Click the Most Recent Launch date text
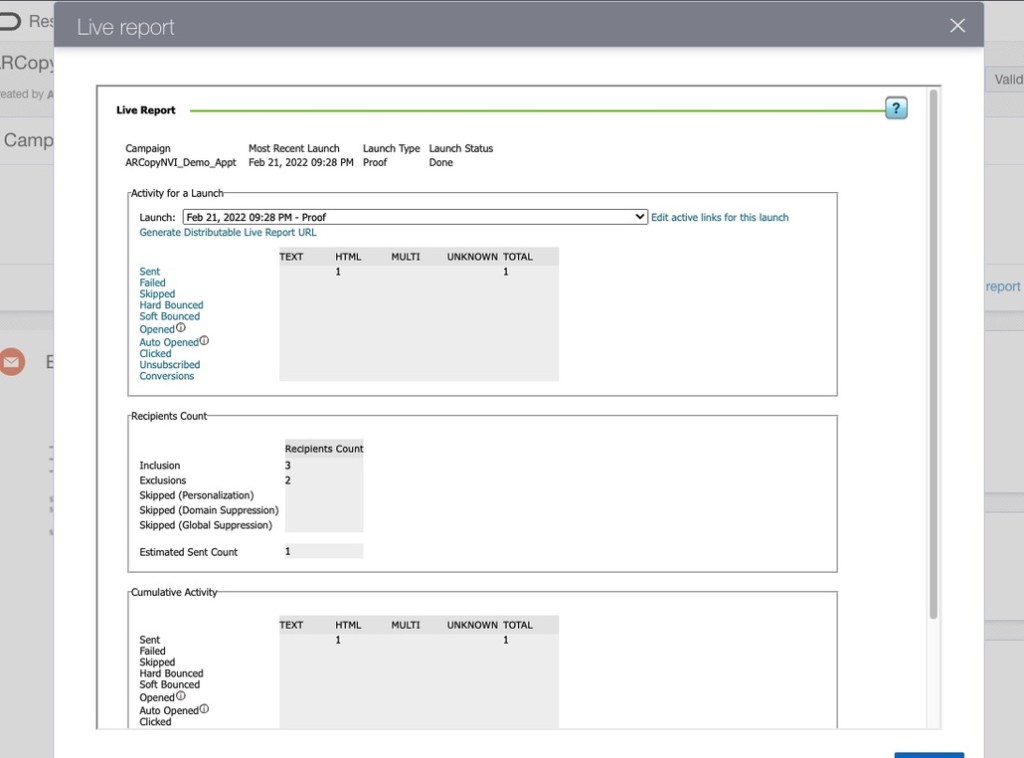This screenshot has width=1024, height=758. pyautogui.click(x=300, y=163)
